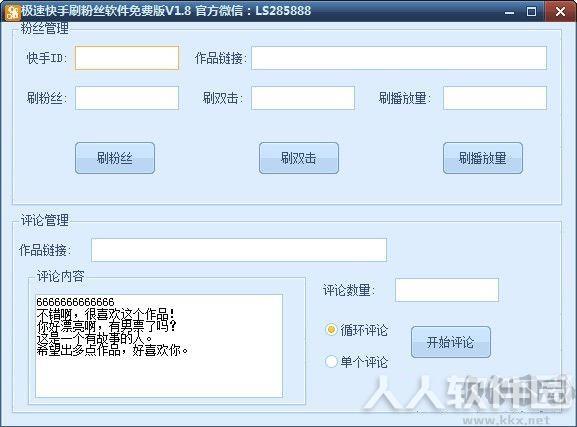Click the 刷粉丝 quantity input field
Image resolution: width=577 pixels, height=427 pixels.
127,98
